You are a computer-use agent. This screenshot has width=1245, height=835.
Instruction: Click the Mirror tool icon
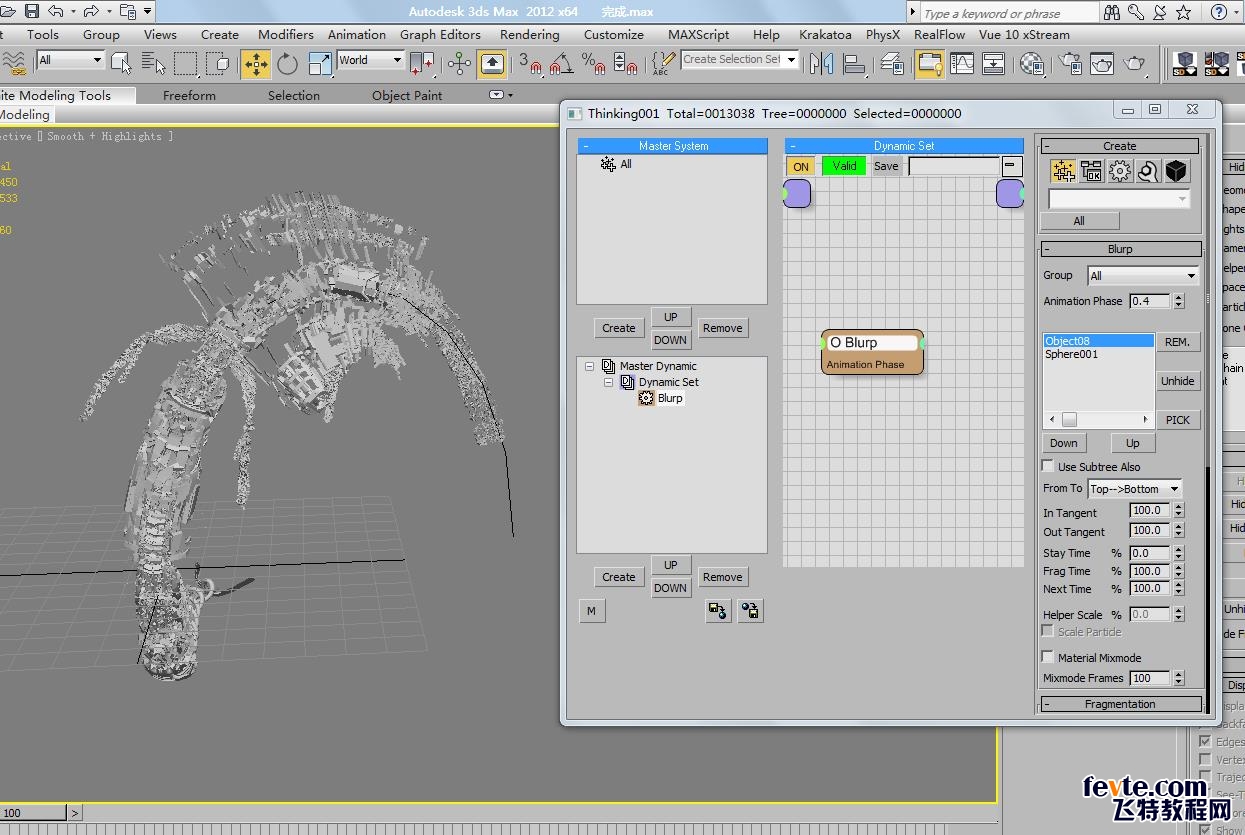pyautogui.click(x=821, y=64)
